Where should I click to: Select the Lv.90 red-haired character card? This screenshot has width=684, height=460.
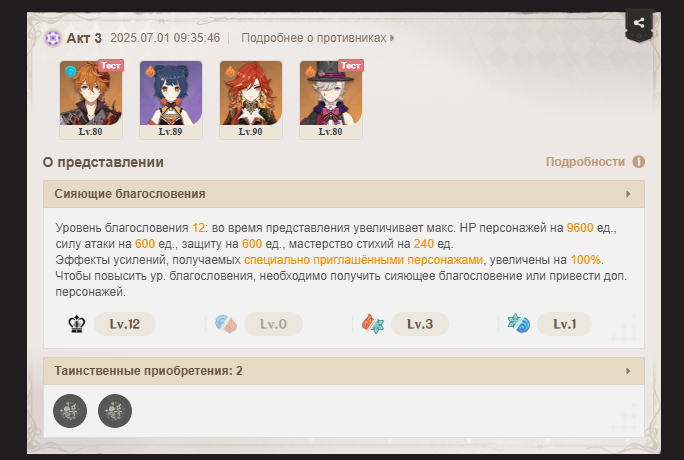pyautogui.click(x=251, y=100)
